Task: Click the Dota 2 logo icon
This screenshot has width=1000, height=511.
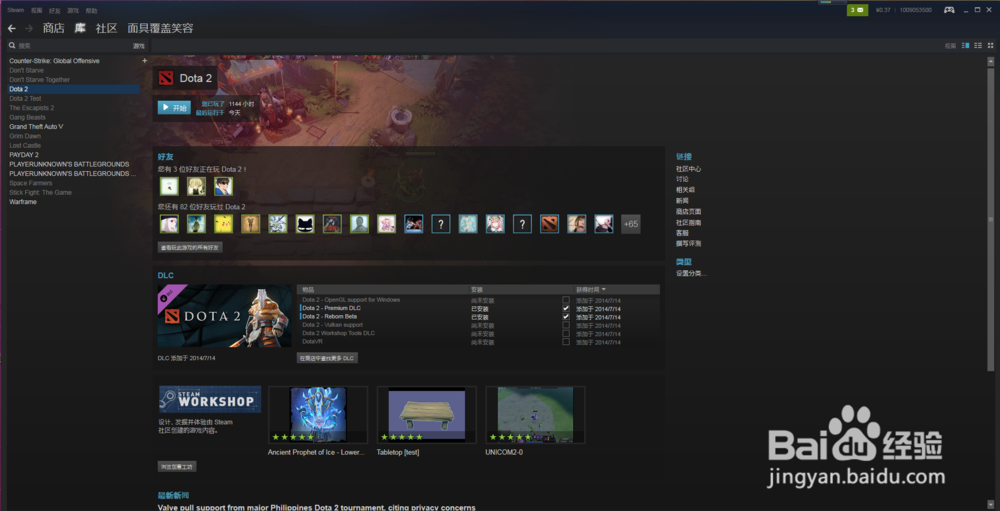Action: pos(166,78)
